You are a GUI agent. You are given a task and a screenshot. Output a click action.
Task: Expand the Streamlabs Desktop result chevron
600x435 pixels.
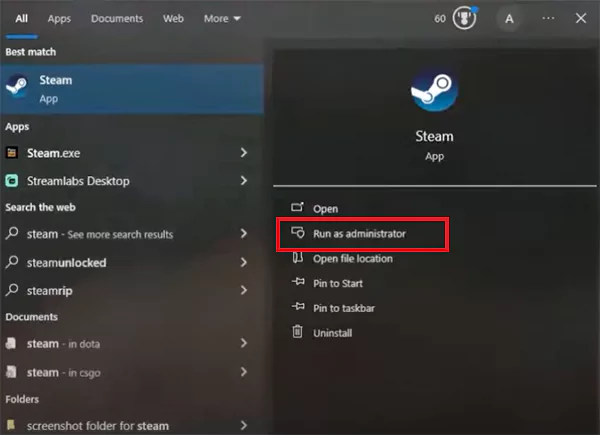click(x=244, y=181)
